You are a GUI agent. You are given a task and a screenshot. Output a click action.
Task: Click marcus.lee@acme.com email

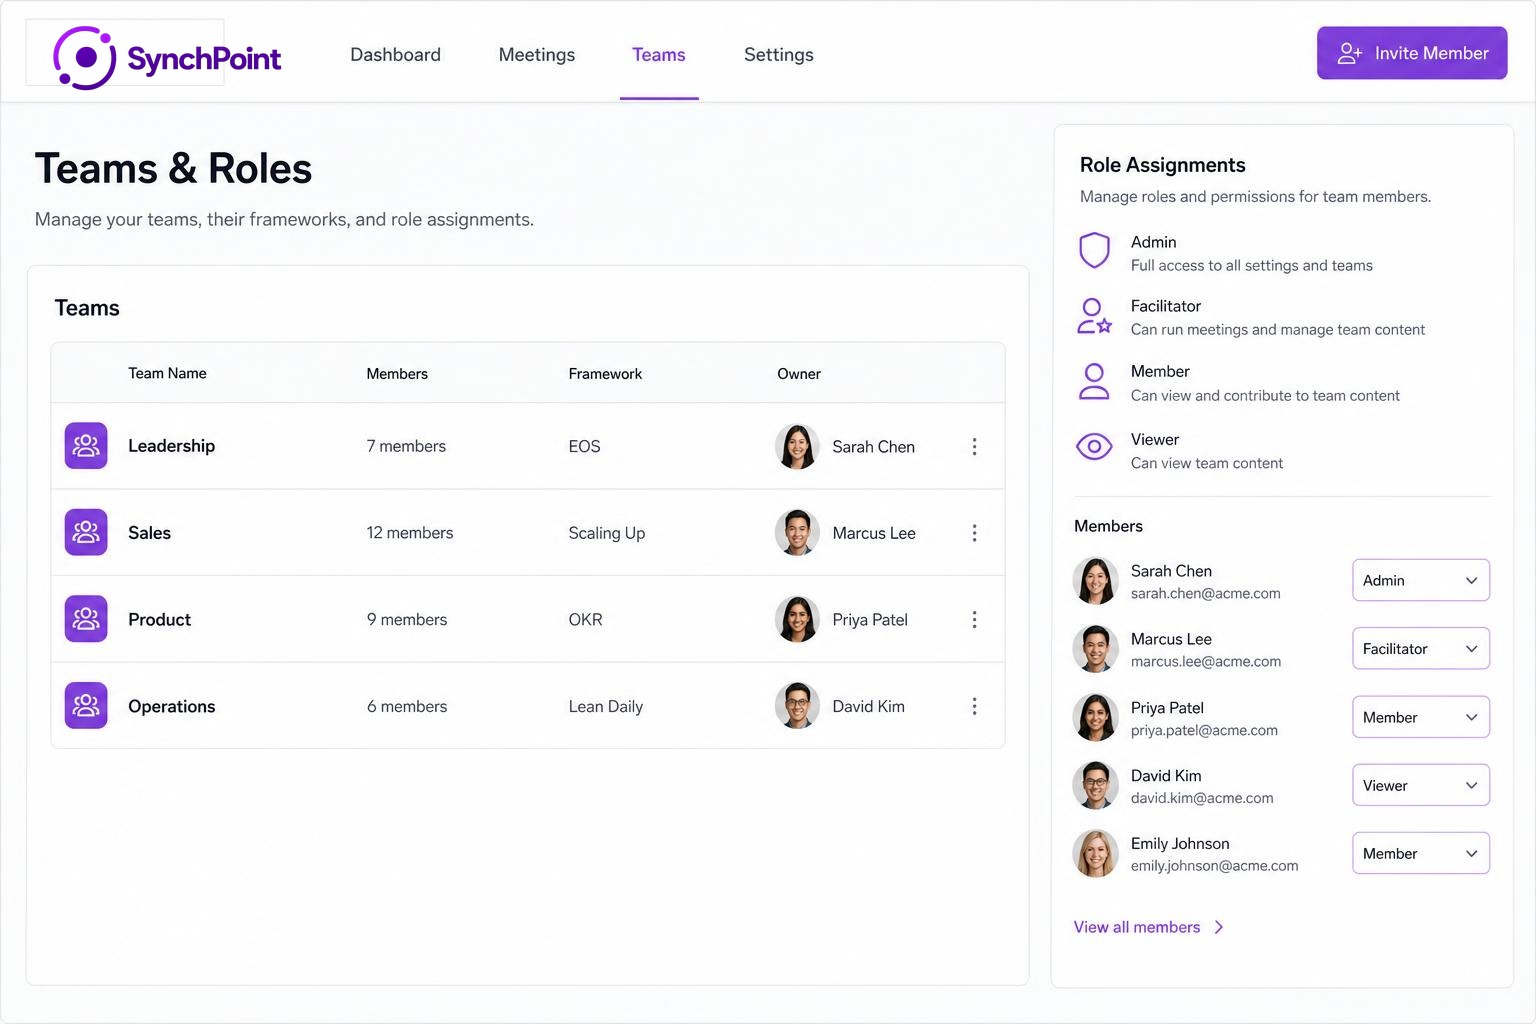click(1205, 662)
